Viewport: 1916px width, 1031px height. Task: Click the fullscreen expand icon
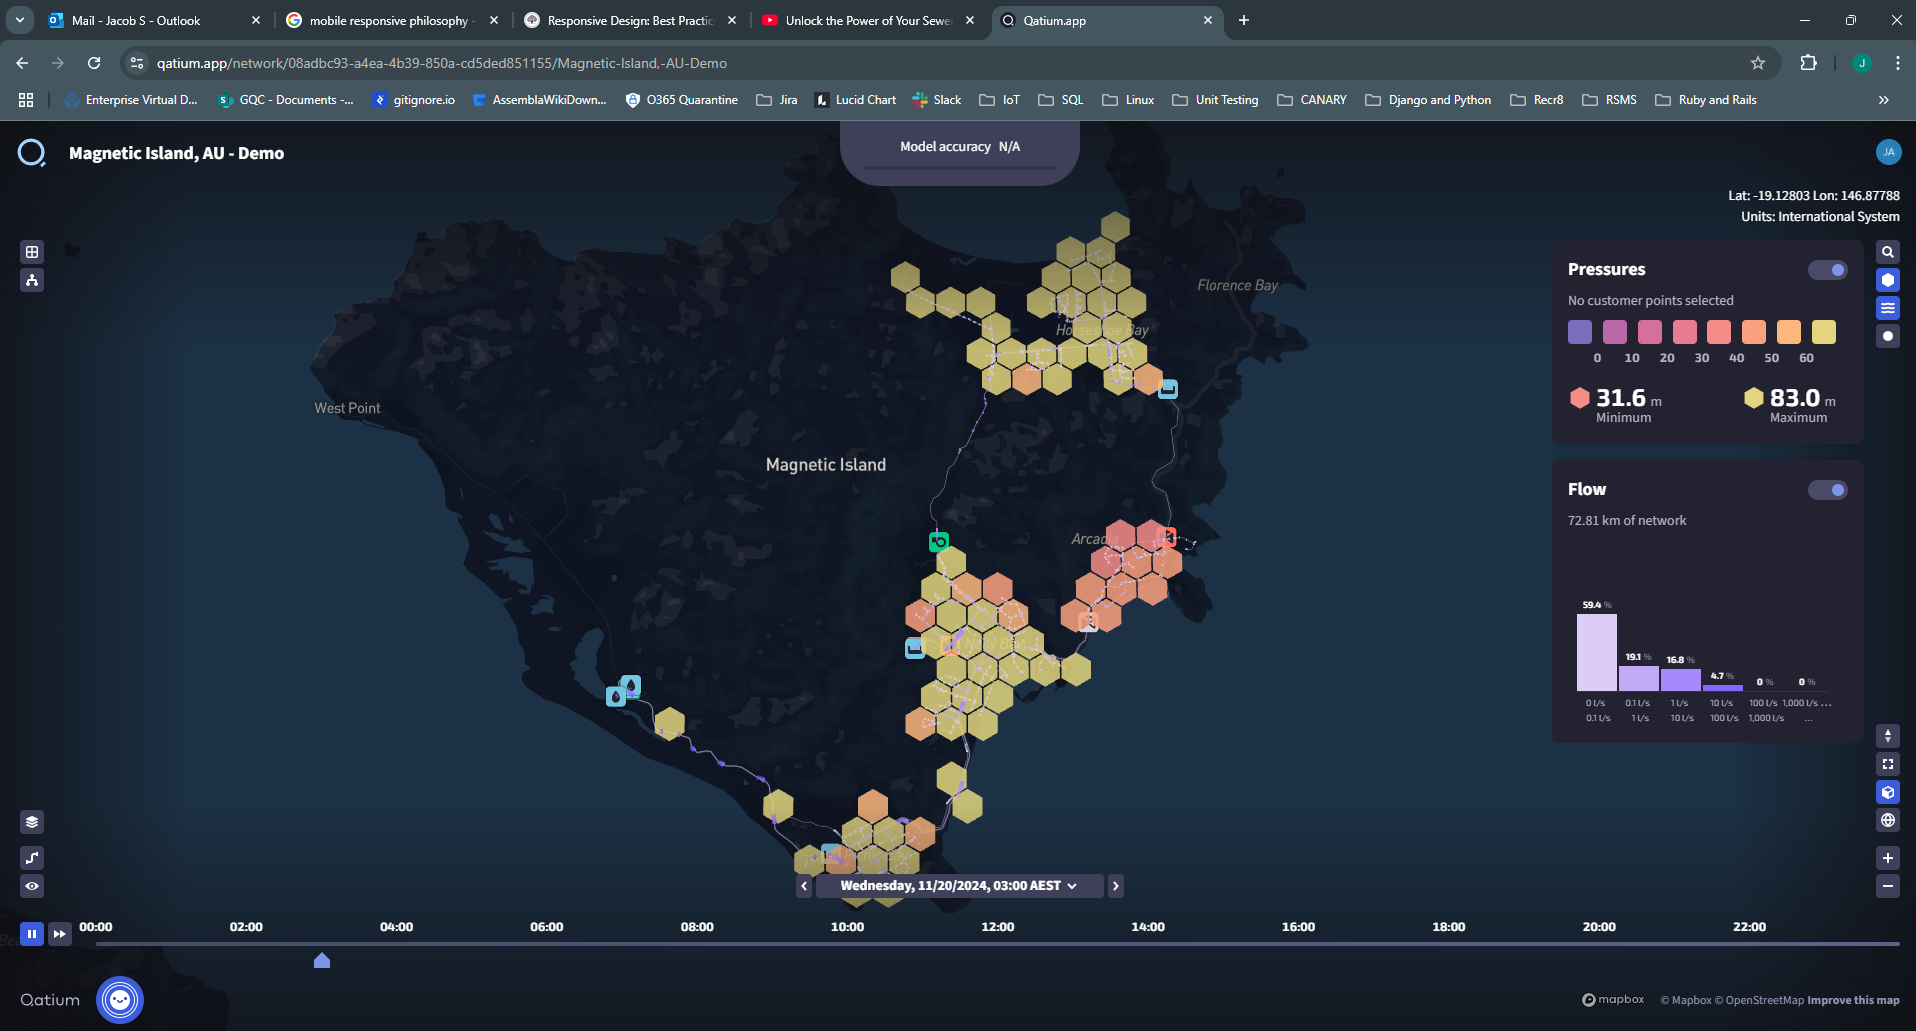pyautogui.click(x=1887, y=764)
